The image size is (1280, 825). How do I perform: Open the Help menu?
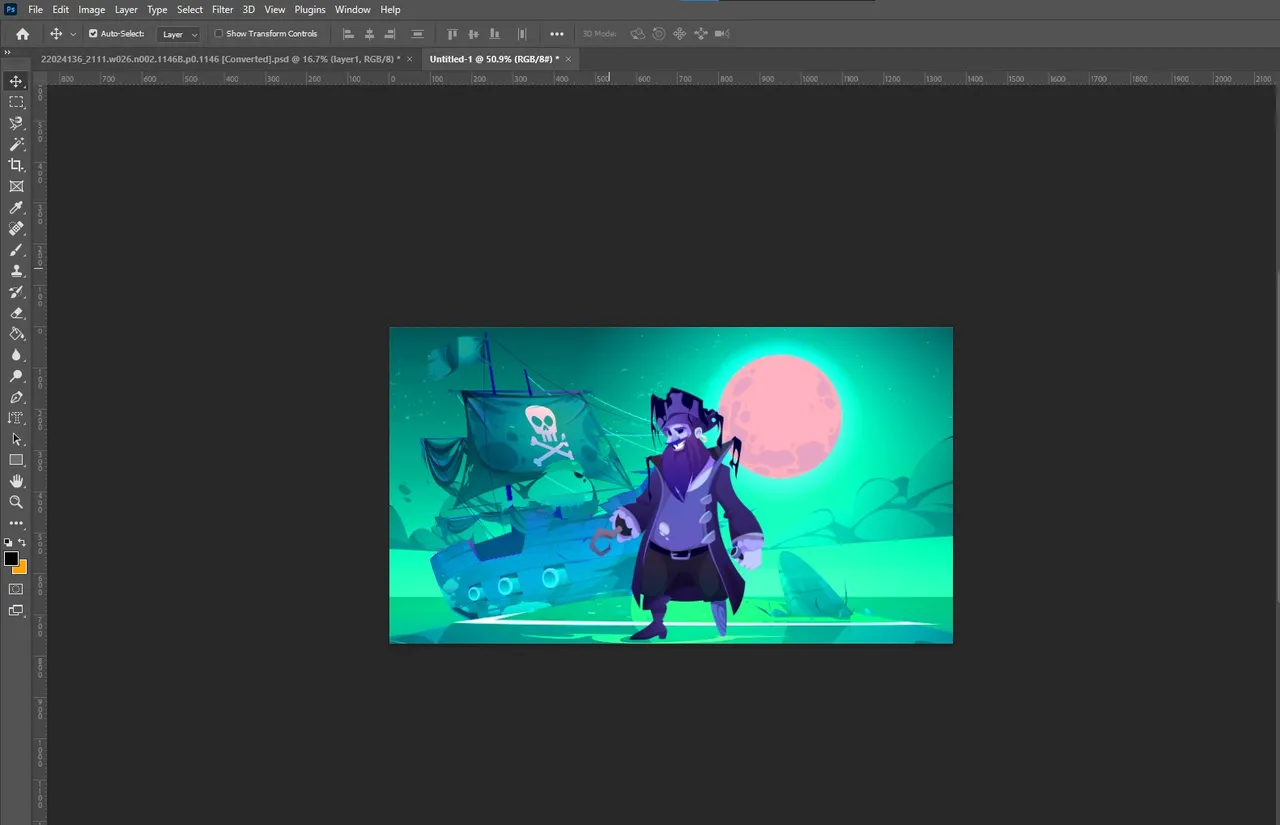click(x=391, y=9)
